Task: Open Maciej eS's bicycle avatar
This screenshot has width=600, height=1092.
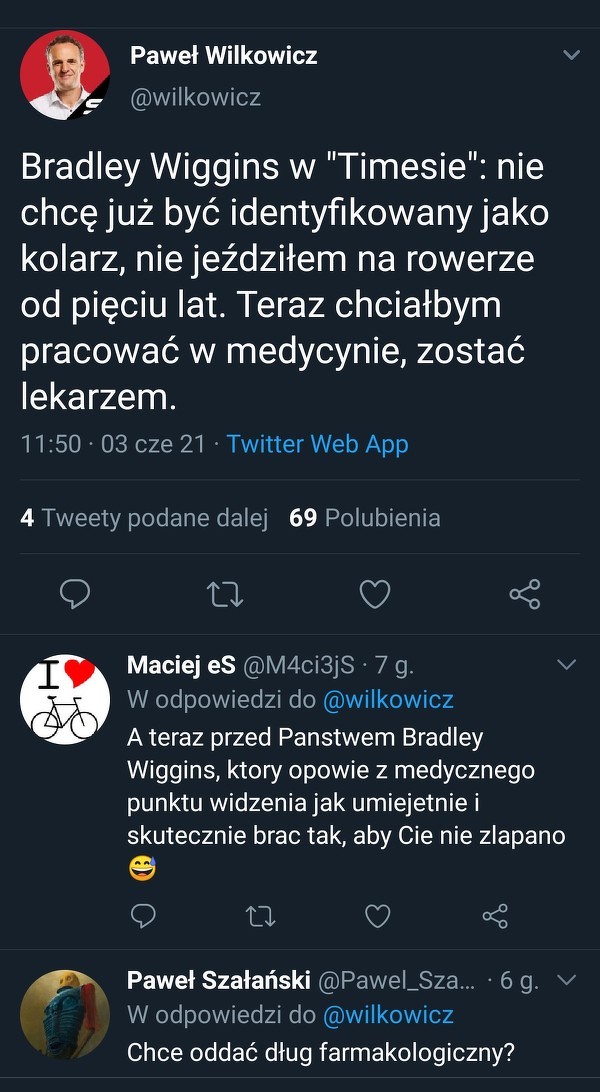Action: pos(65,699)
